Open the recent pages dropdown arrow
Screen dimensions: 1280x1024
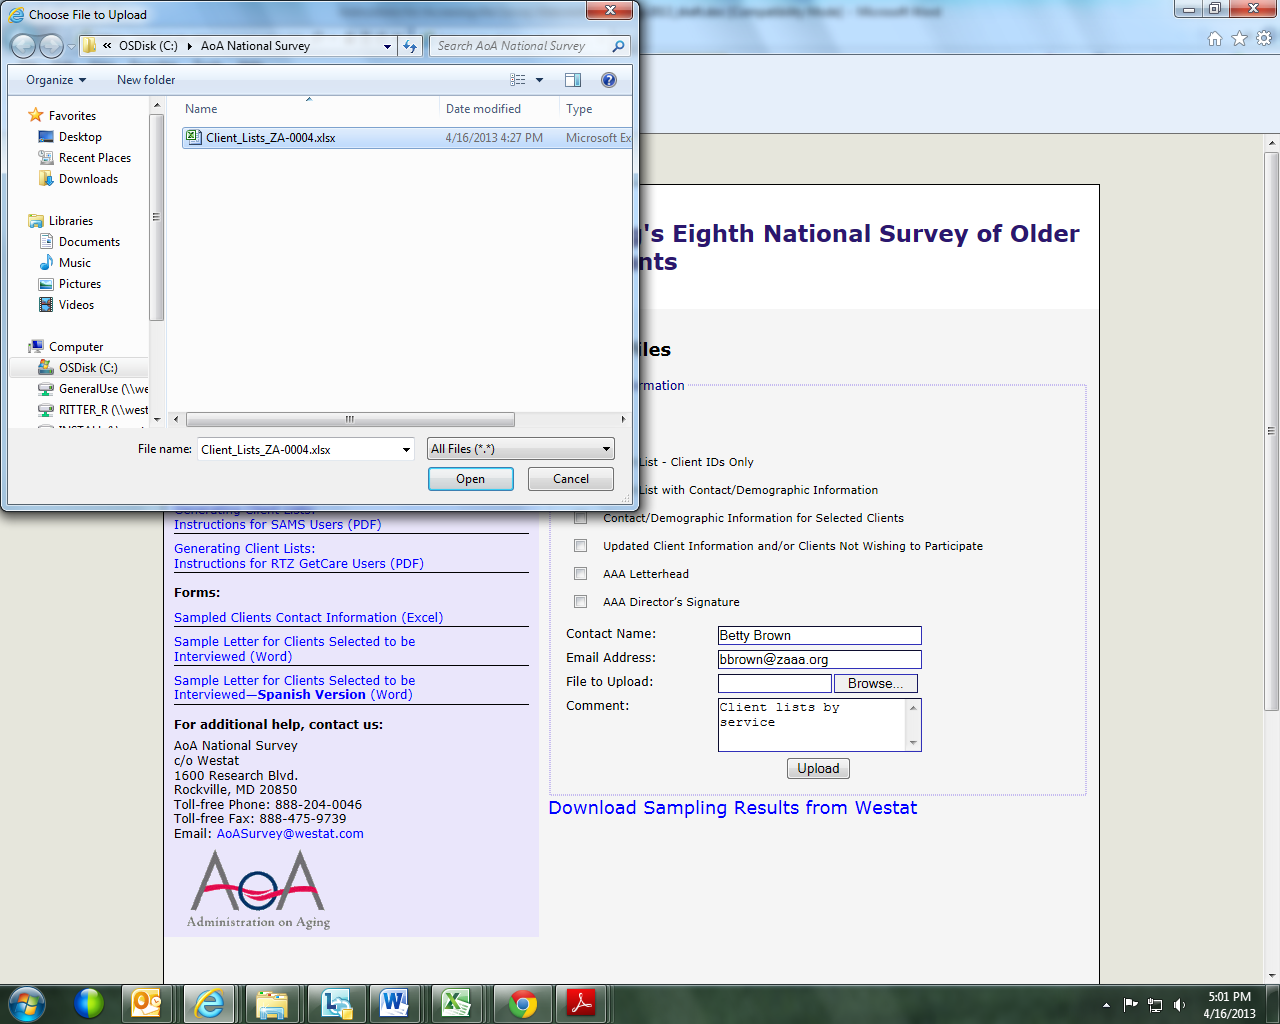click(x=71, y=47)
